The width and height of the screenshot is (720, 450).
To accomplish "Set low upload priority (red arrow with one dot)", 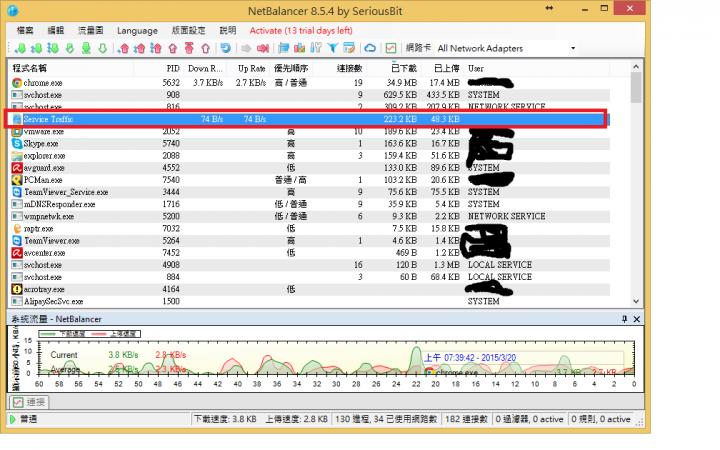I will (123, 48).
